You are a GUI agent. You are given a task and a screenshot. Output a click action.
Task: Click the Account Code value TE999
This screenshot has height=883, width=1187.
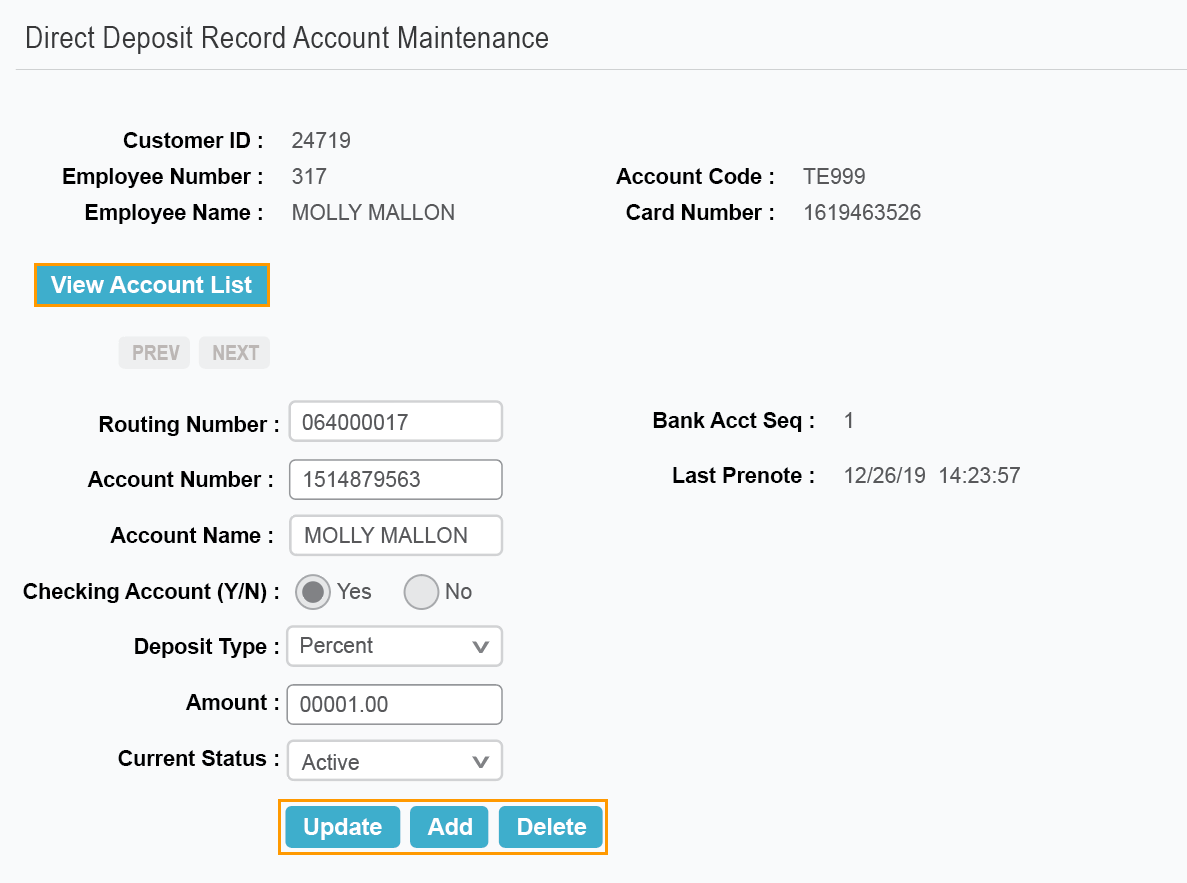pyautogui.click(x=834, y=177)
